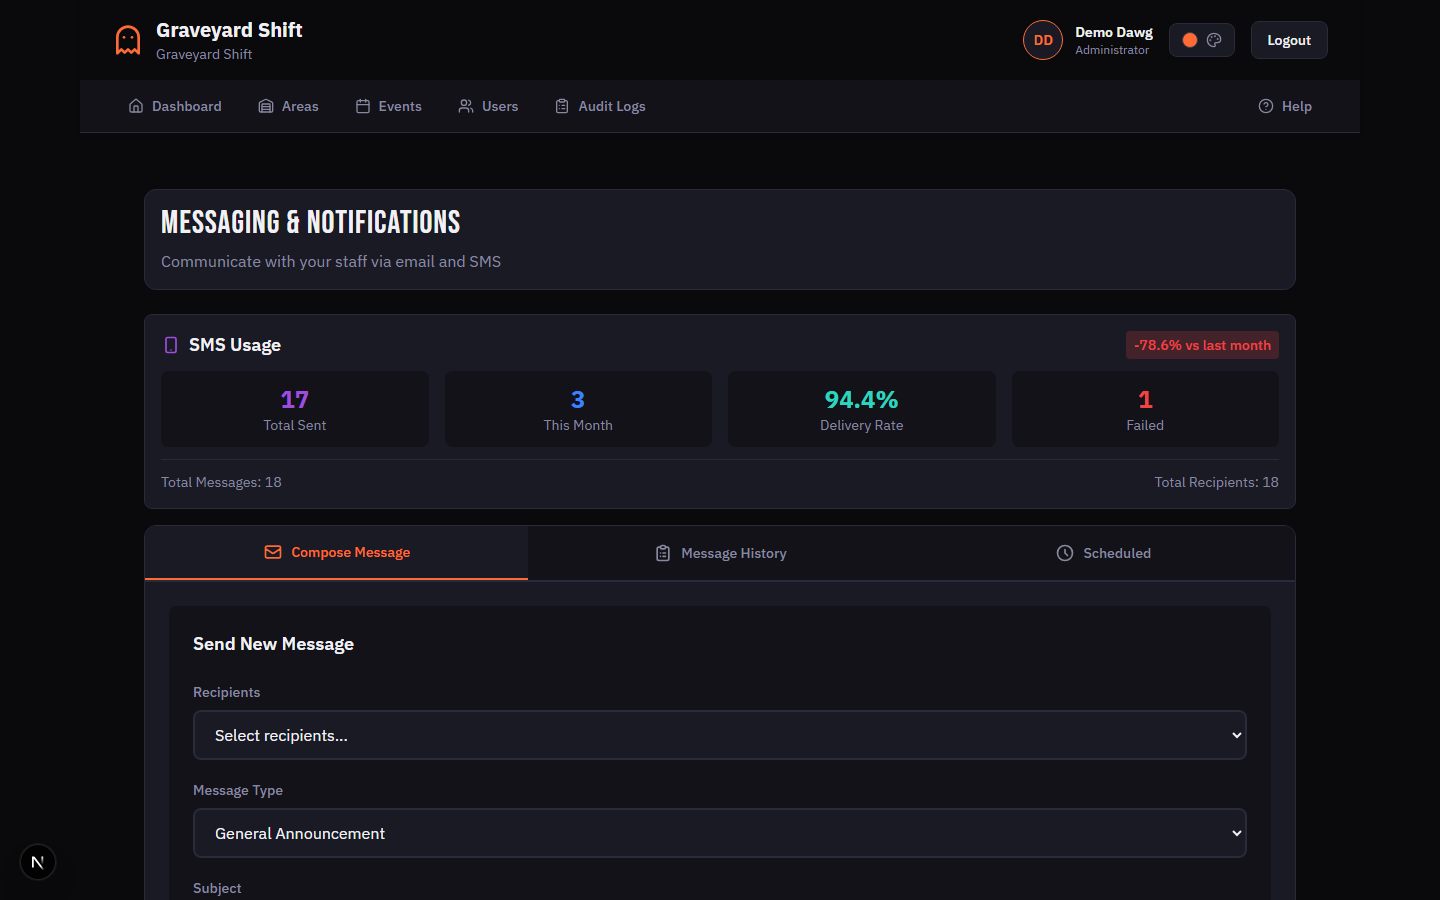Open the theme palette icon
1440x900 pixels.
point(1214,41)
